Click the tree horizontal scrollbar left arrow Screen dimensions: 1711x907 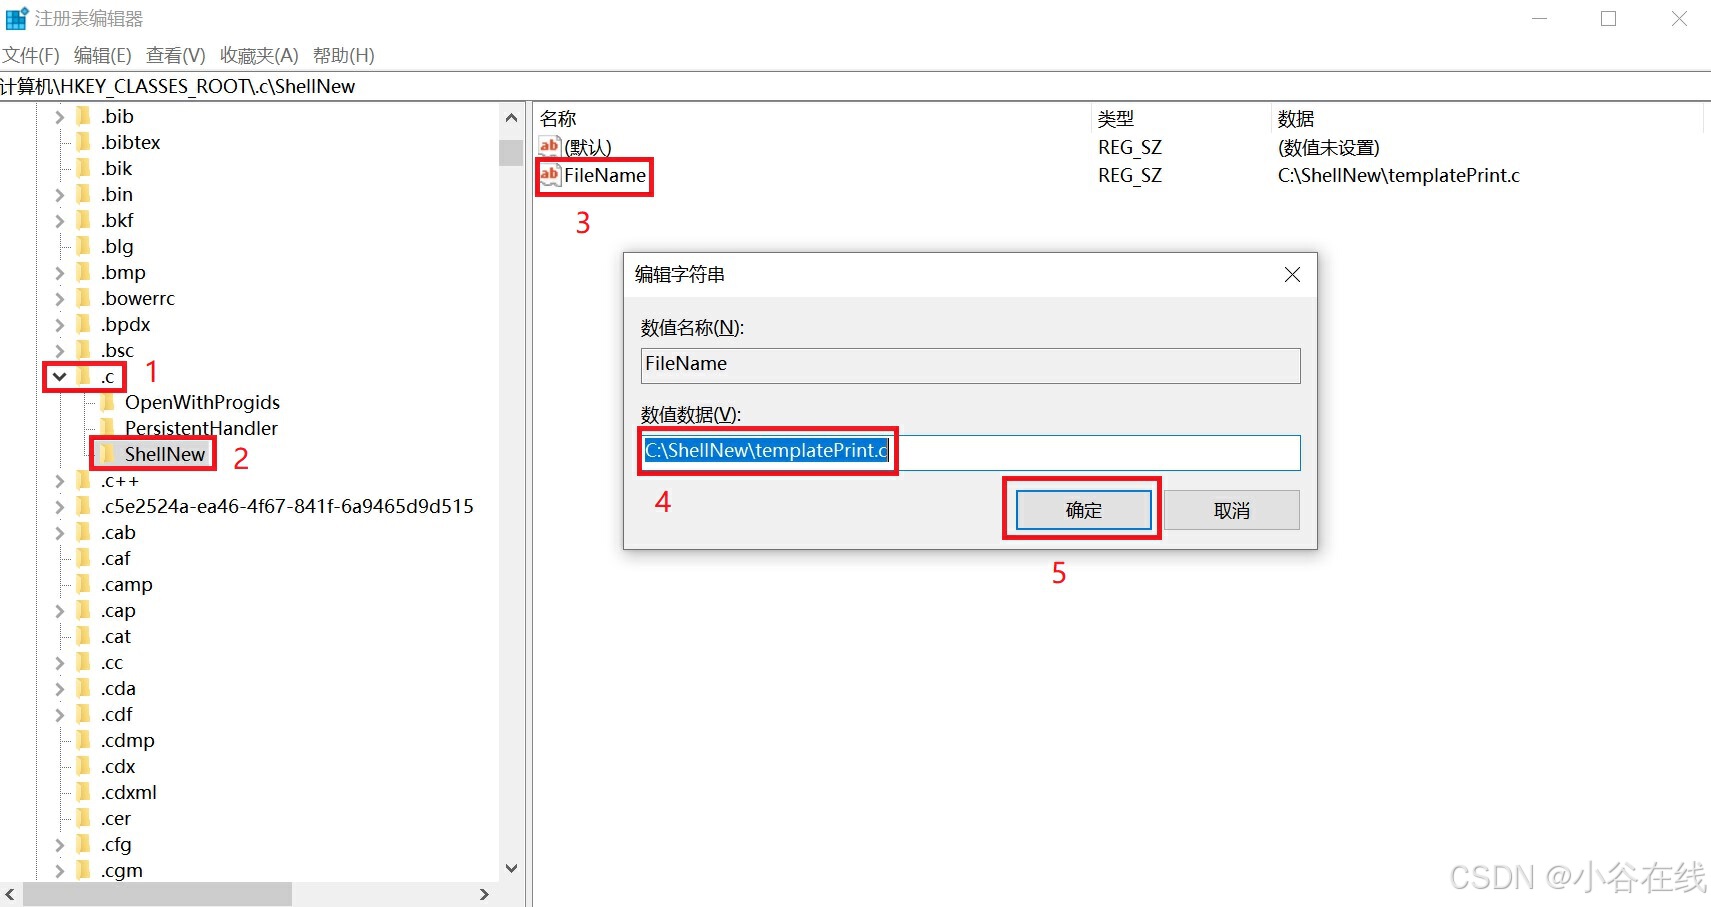tap(11, 894)
